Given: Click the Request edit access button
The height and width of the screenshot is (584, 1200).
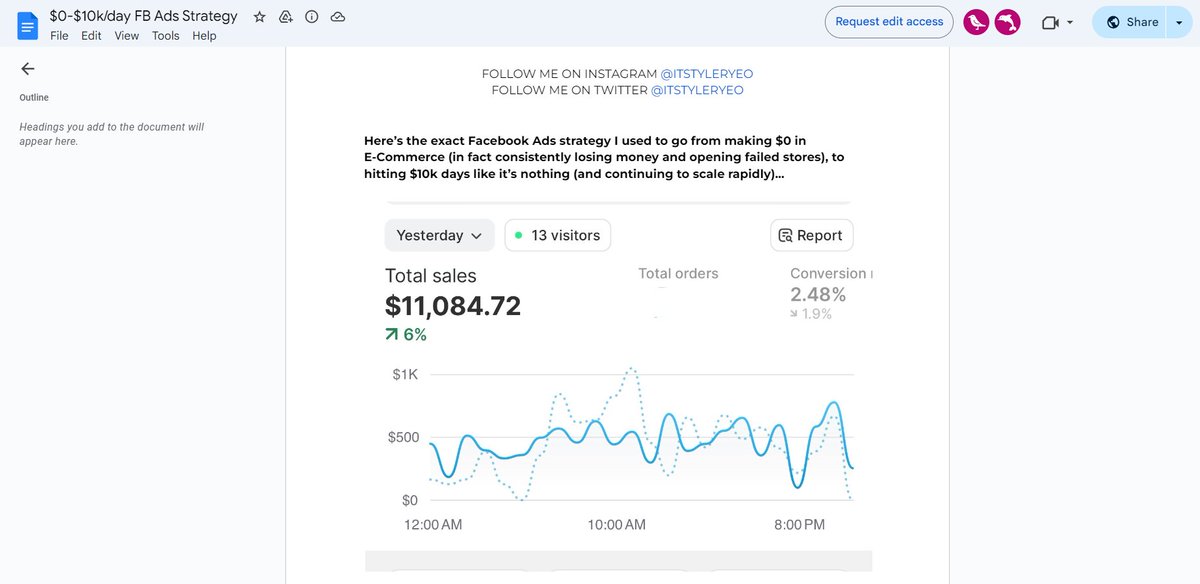Looking at the screenshot, I should click(x=888, y=21).
